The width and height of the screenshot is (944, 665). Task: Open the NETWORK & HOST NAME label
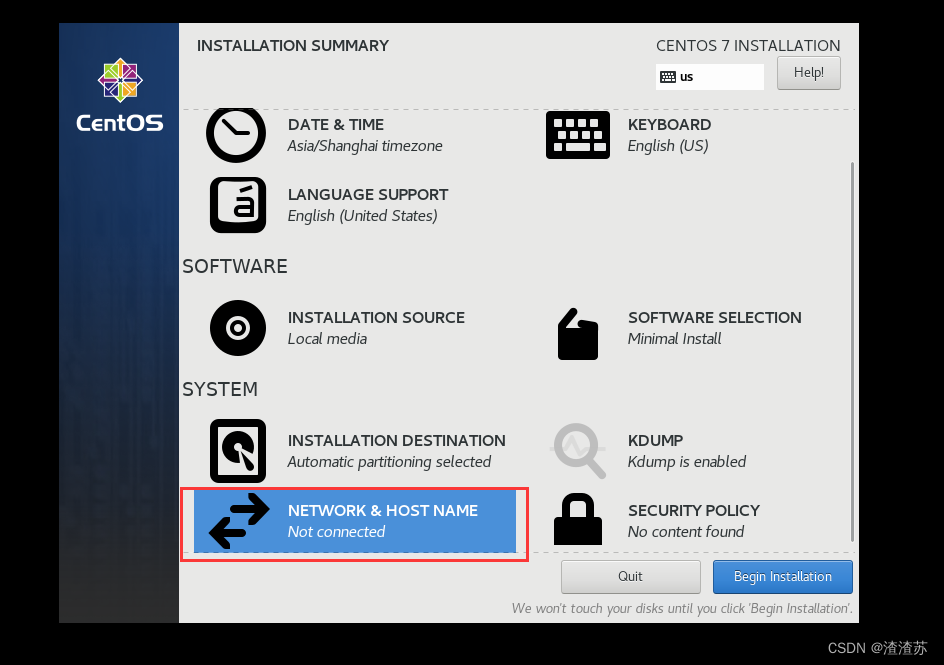[x=383, y=510]
